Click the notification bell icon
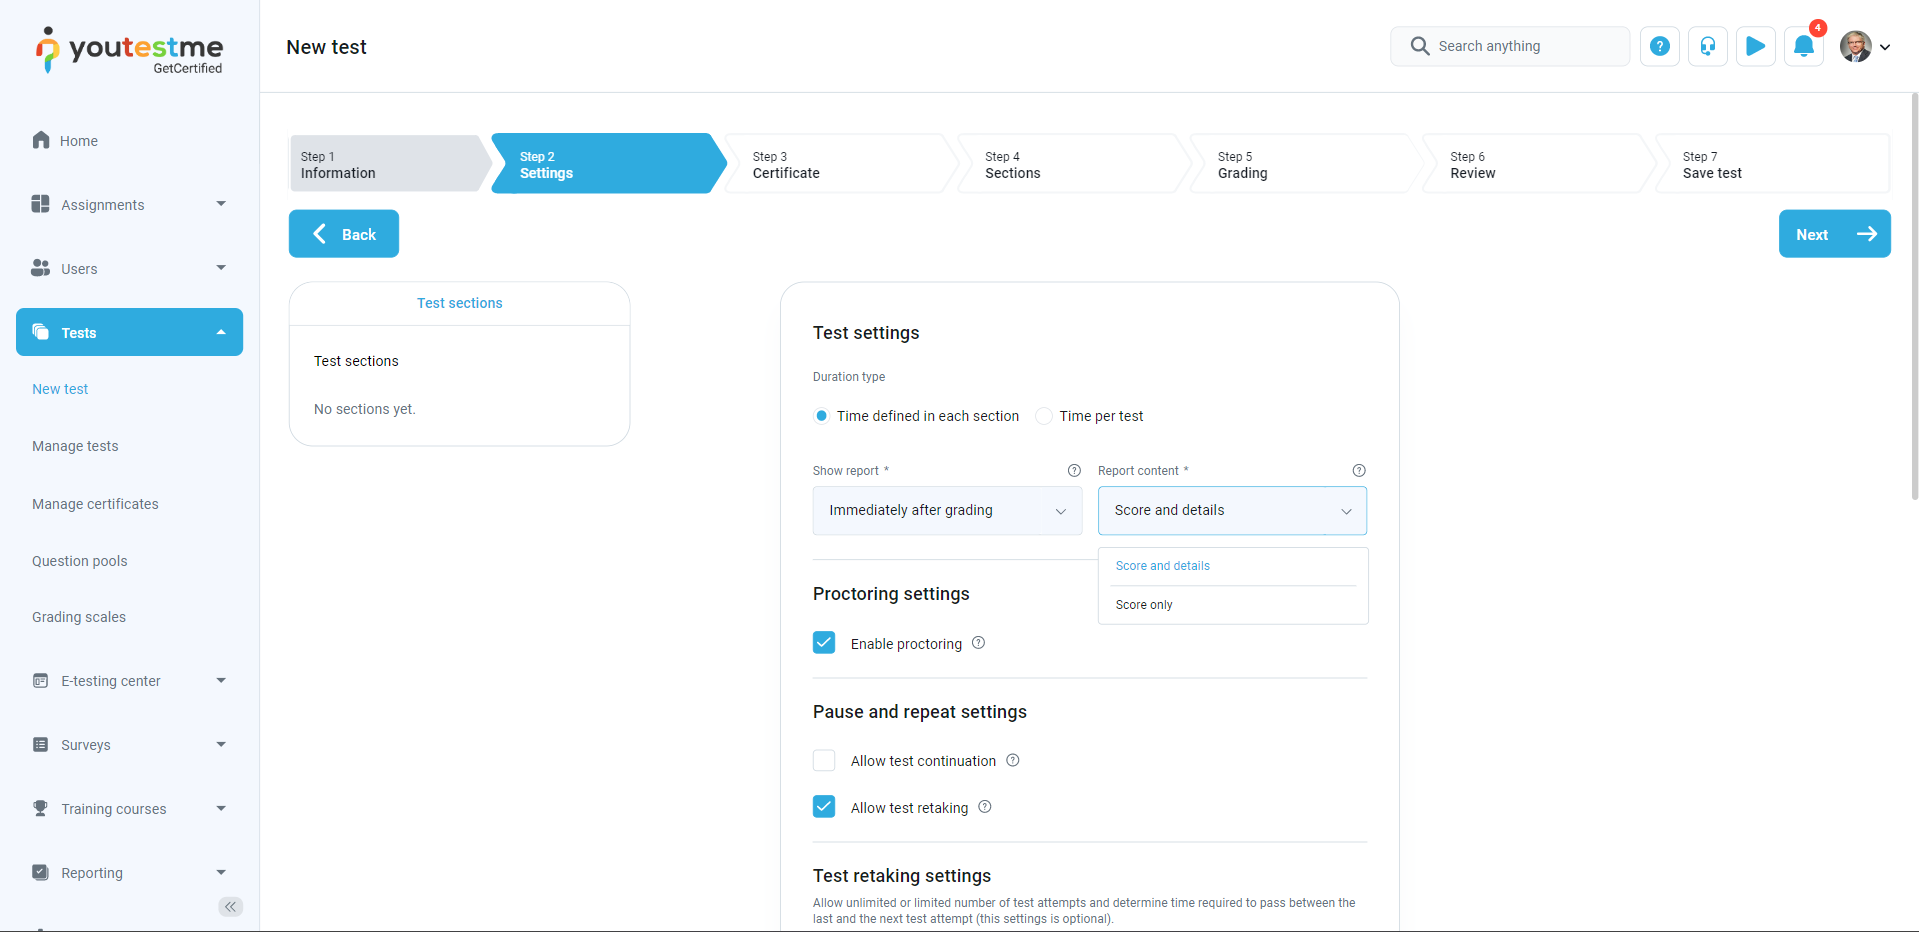1919x932 pixels. [1803, 46]
